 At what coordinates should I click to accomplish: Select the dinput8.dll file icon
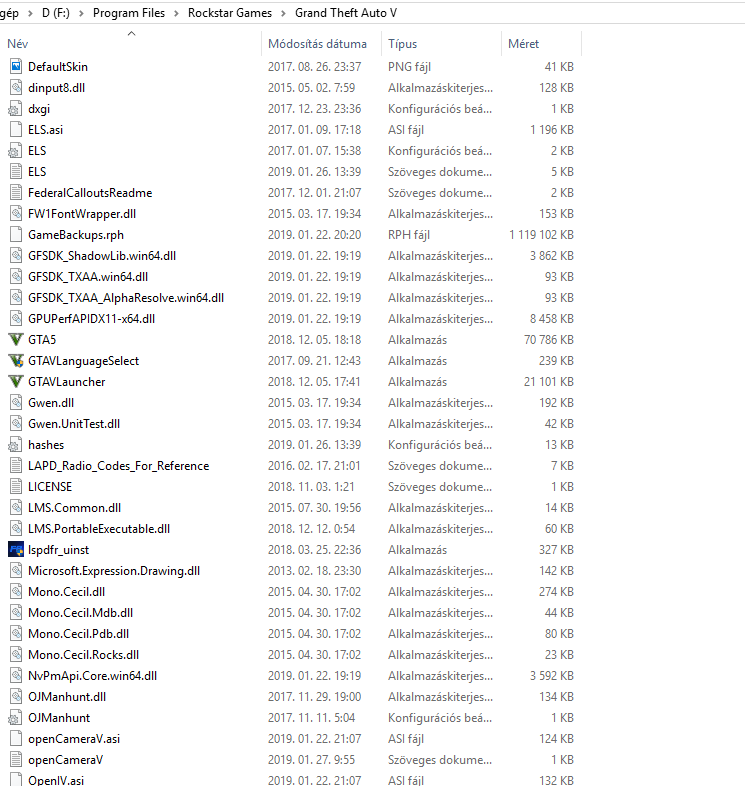pos(16,87)
